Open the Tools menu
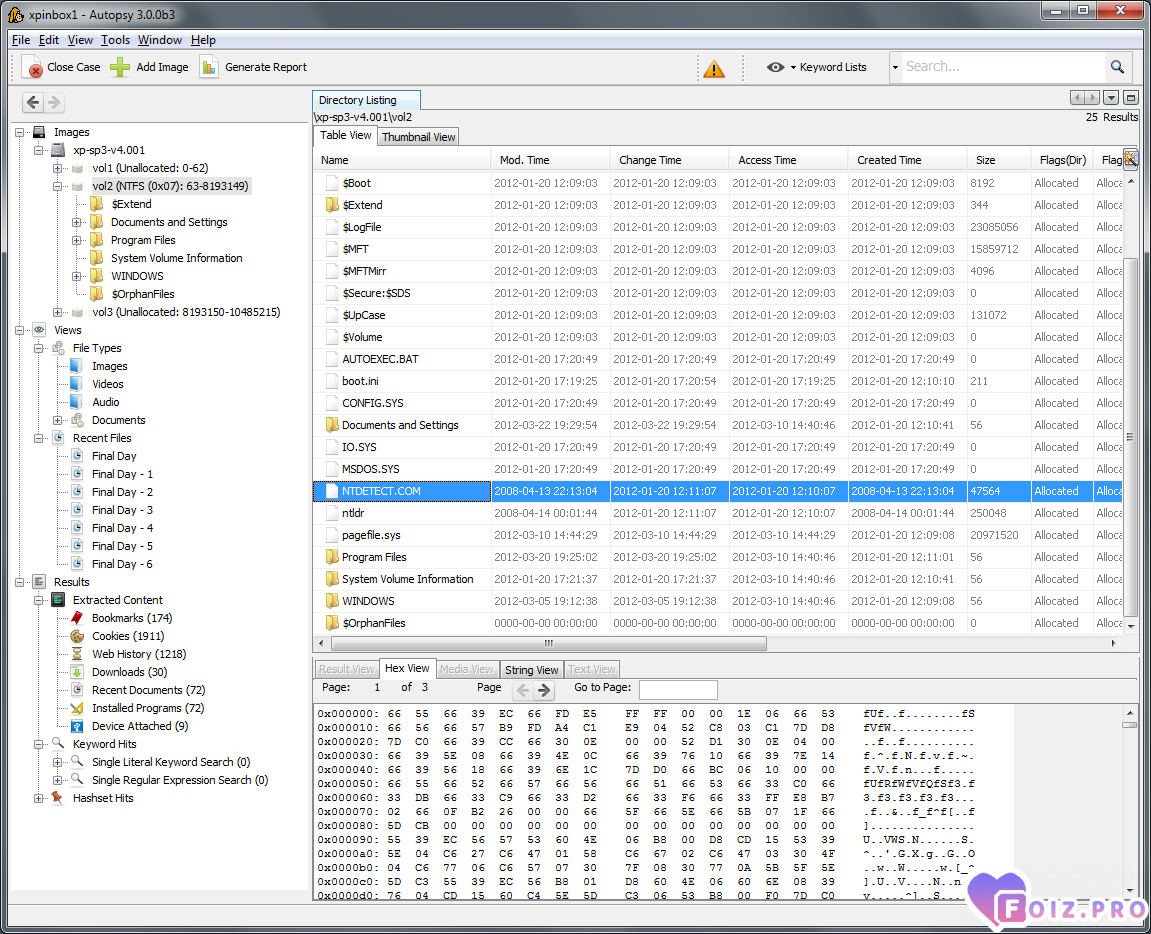1151x934 pixels. pyautogui.click(x=115, y=40)
